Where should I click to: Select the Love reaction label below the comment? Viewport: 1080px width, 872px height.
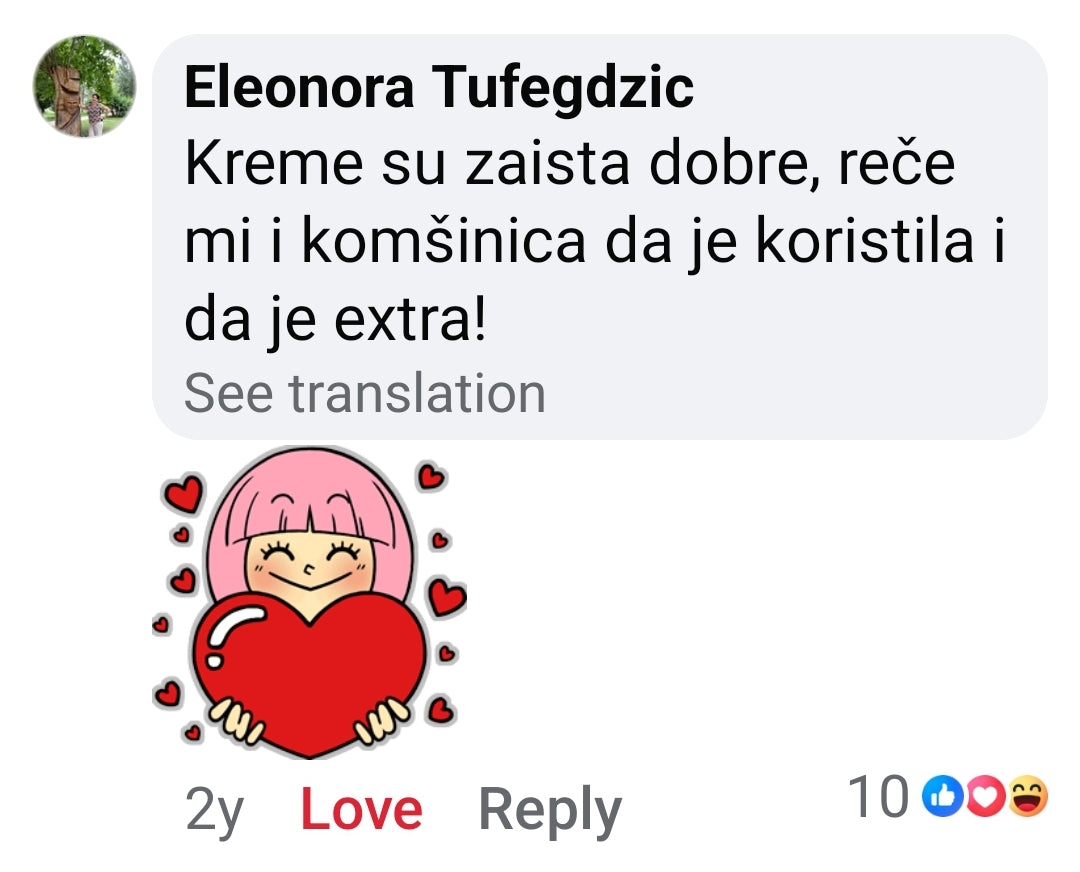(x=362, y=808)
